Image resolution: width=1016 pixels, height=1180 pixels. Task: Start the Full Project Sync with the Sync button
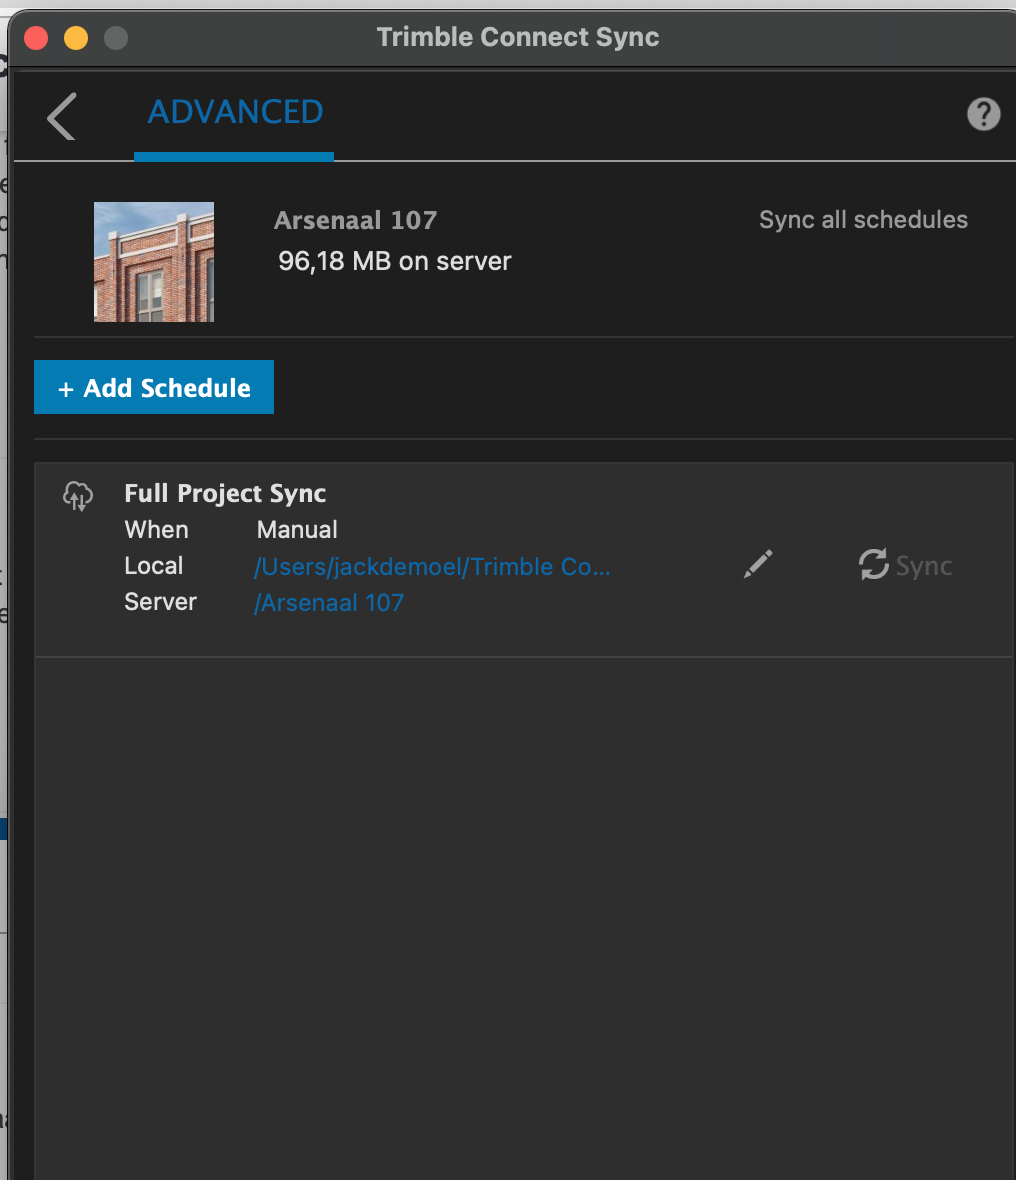905,564
